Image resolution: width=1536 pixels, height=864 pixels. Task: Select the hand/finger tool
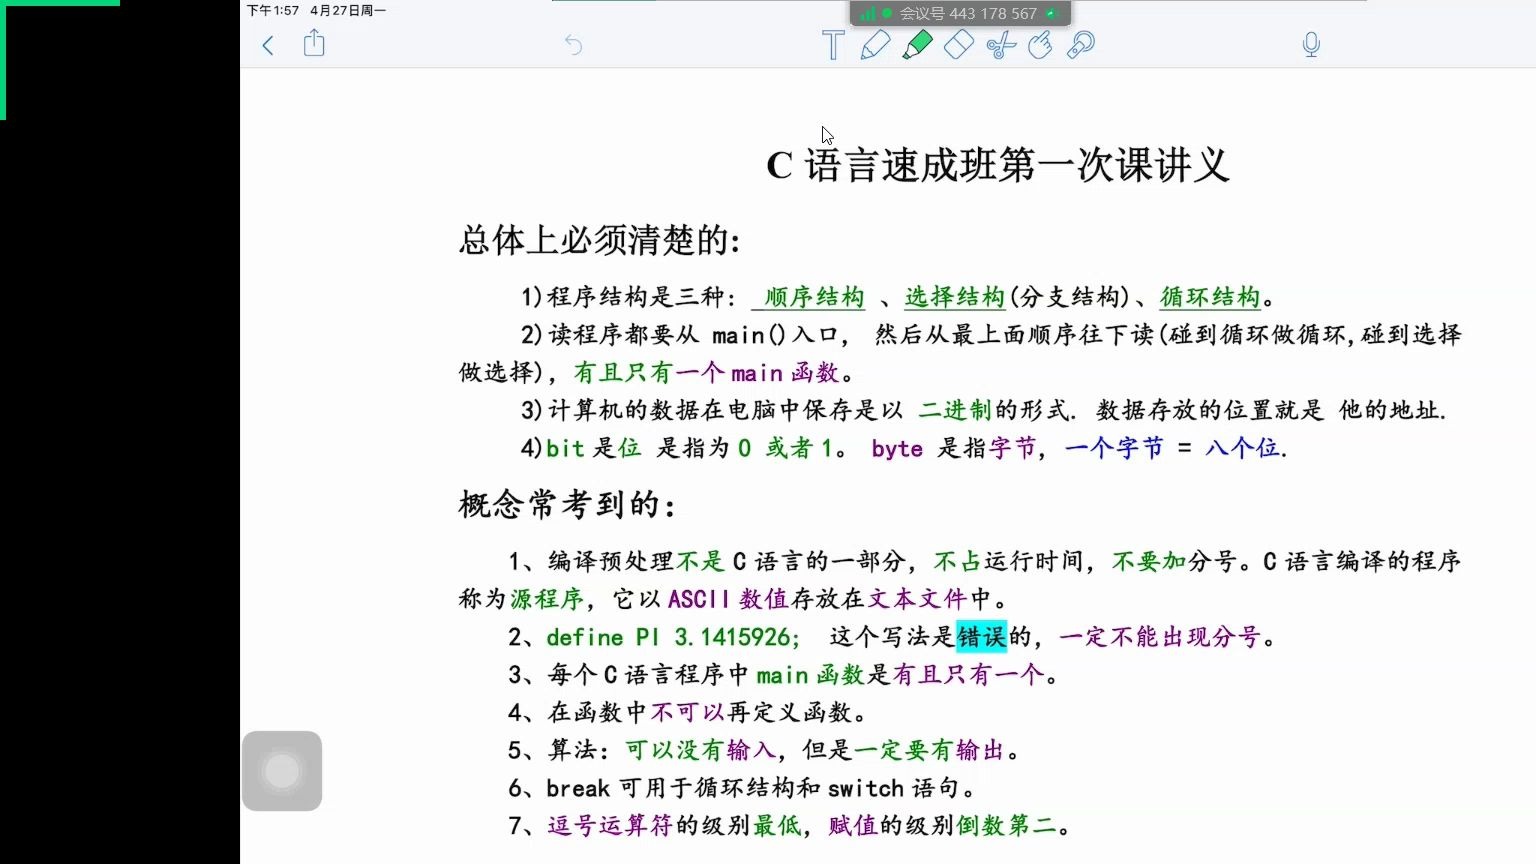1040,45
